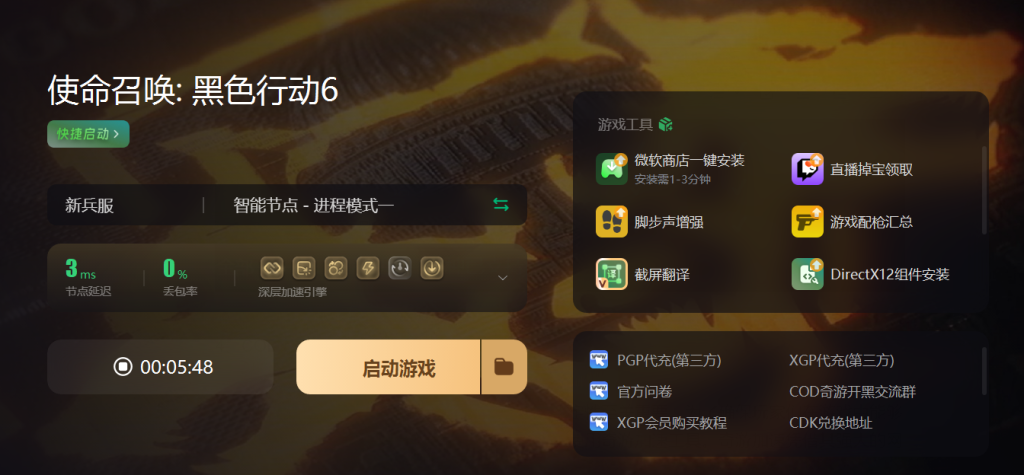Switch node using the green swap arrows
The width and height of the screenshot is (1024, 475).
501,205
